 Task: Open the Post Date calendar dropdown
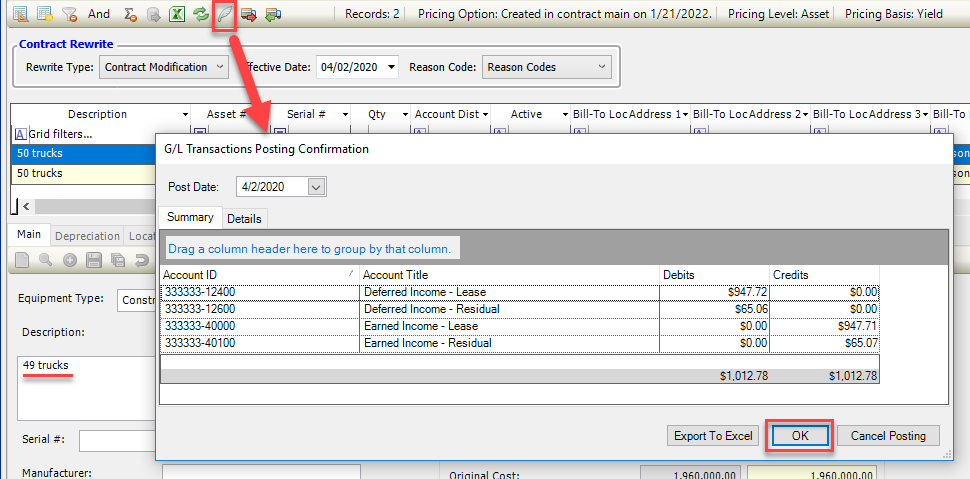(316, 187)
